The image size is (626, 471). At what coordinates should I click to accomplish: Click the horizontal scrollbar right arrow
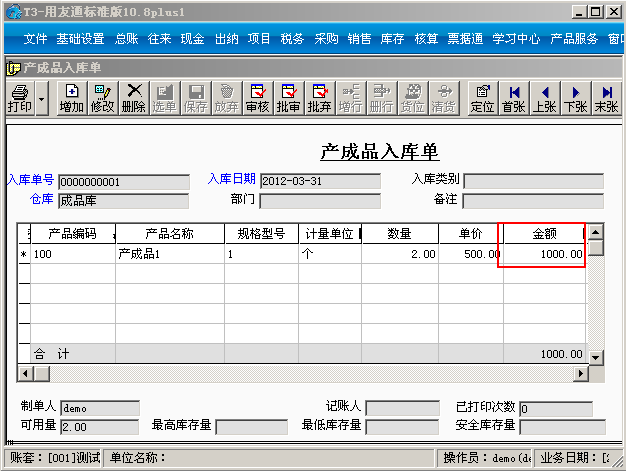pos(581,374)
